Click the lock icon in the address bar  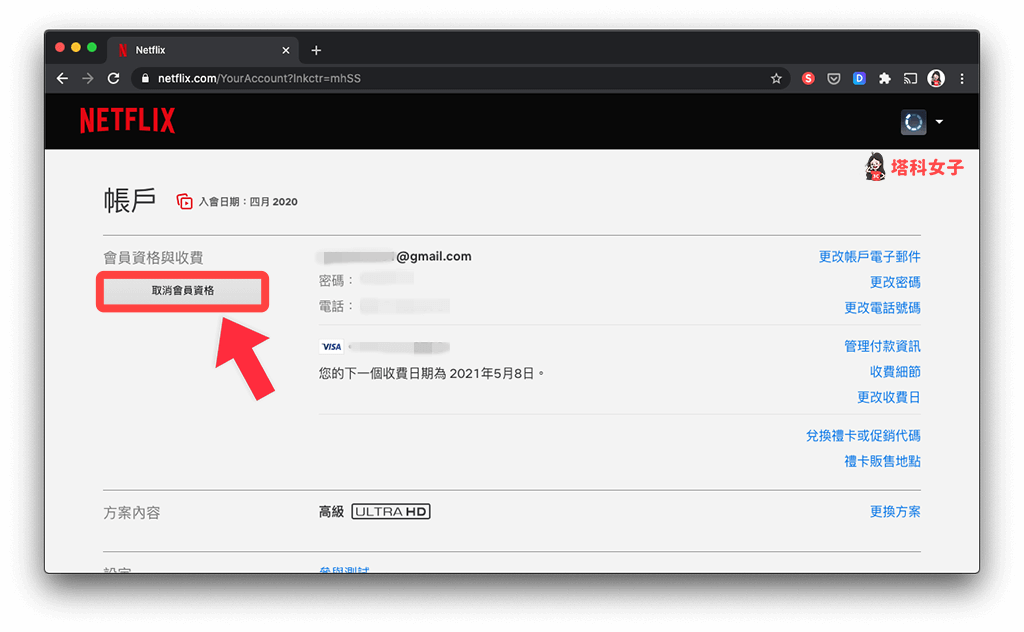click(144, 77)
